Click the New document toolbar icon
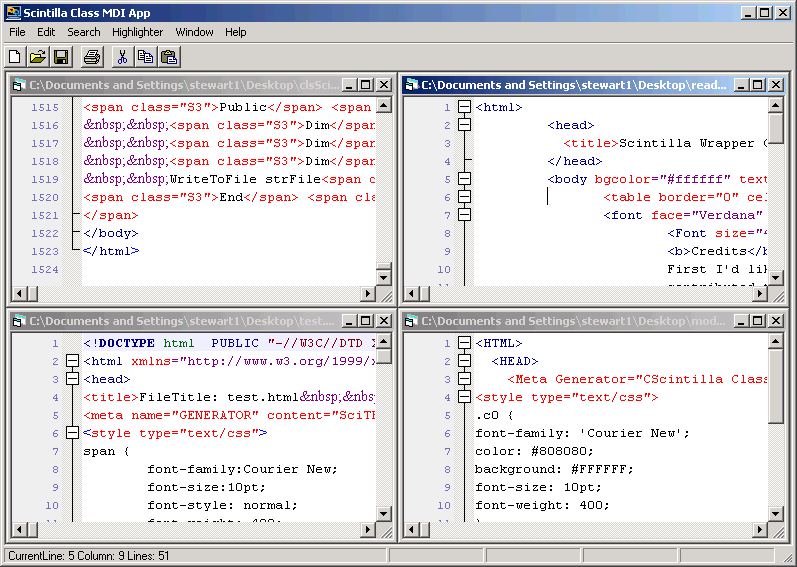 [15, 57]
